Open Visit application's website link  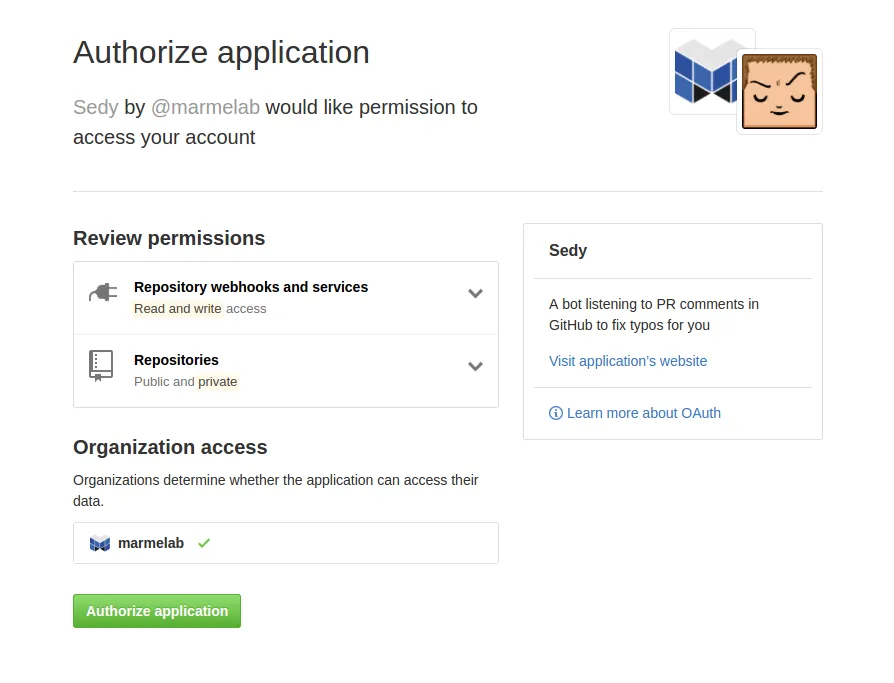(x=628, y=361)
